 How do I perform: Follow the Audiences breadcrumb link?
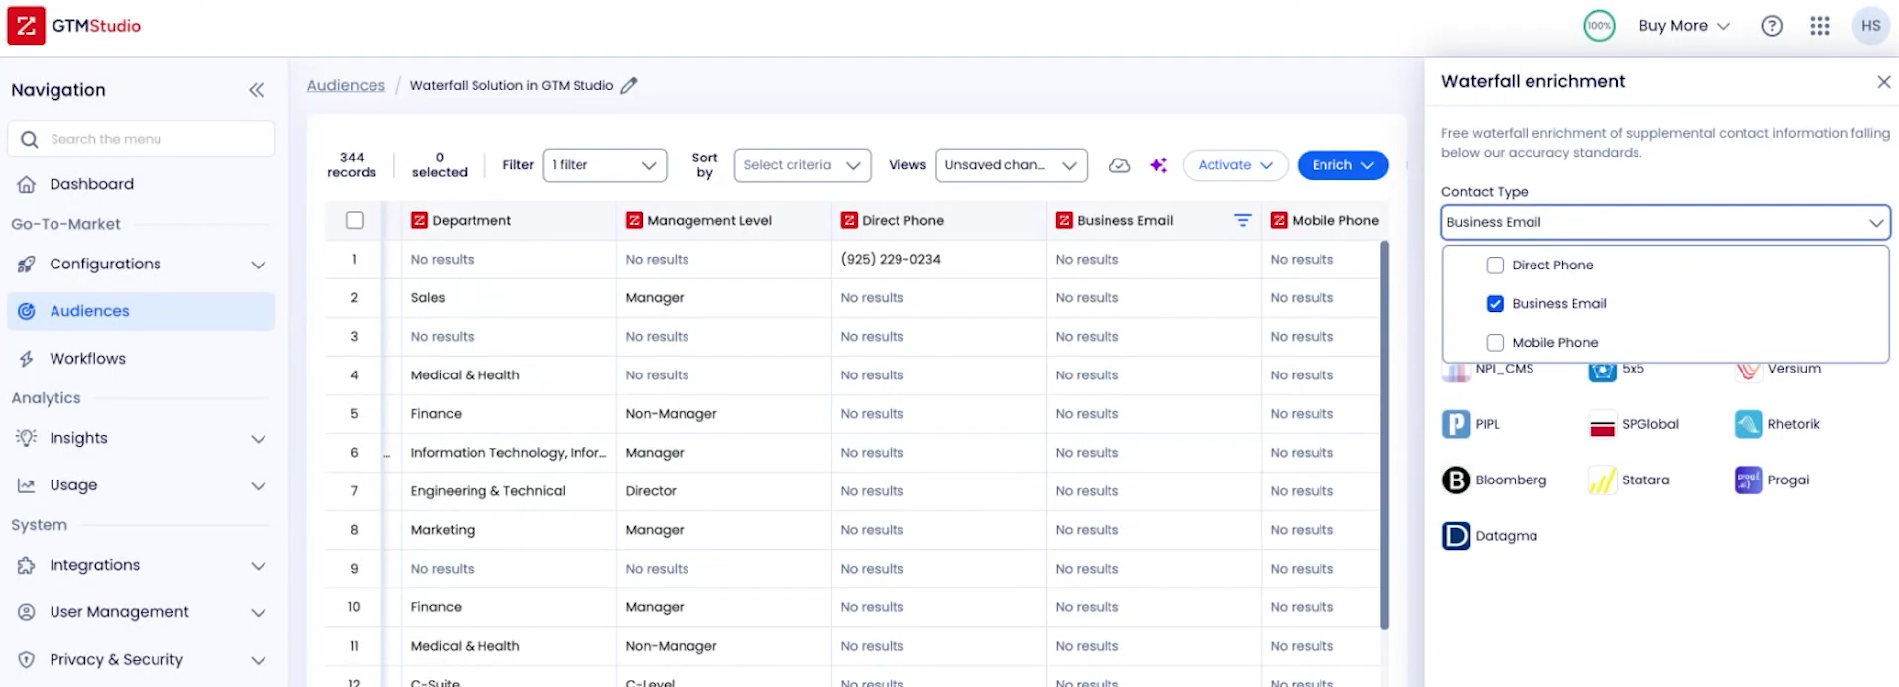(345, 85)
